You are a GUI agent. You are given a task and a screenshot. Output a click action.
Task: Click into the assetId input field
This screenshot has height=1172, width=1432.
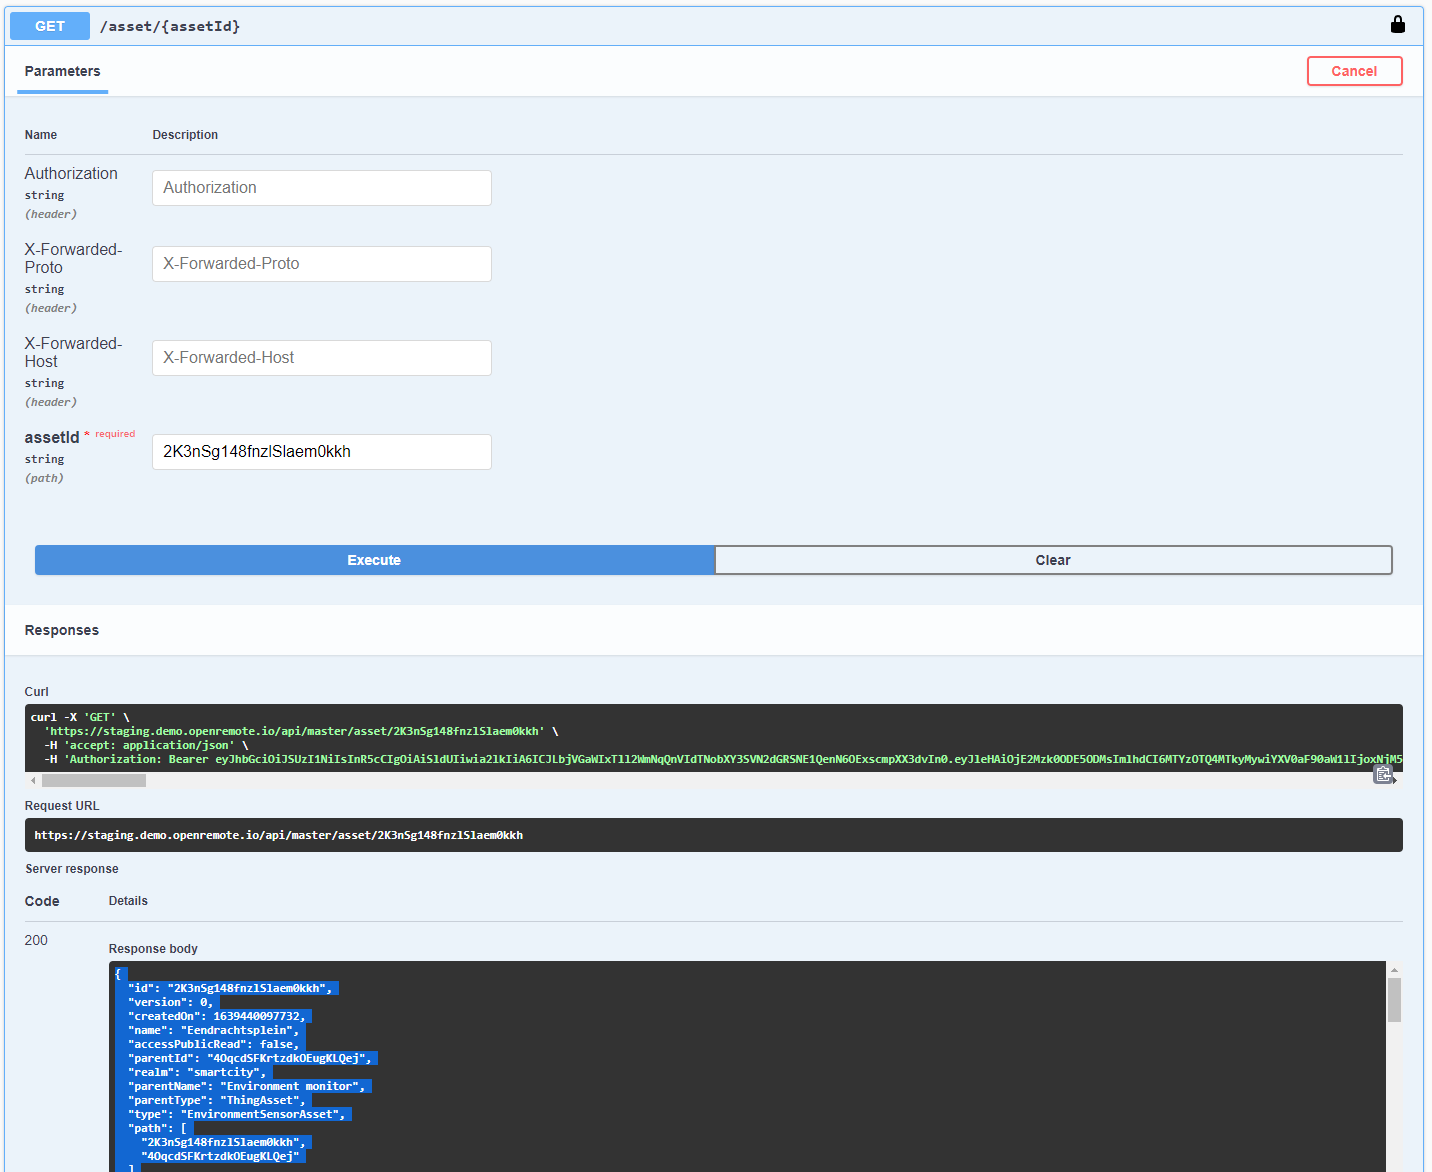tap(321, 452)
